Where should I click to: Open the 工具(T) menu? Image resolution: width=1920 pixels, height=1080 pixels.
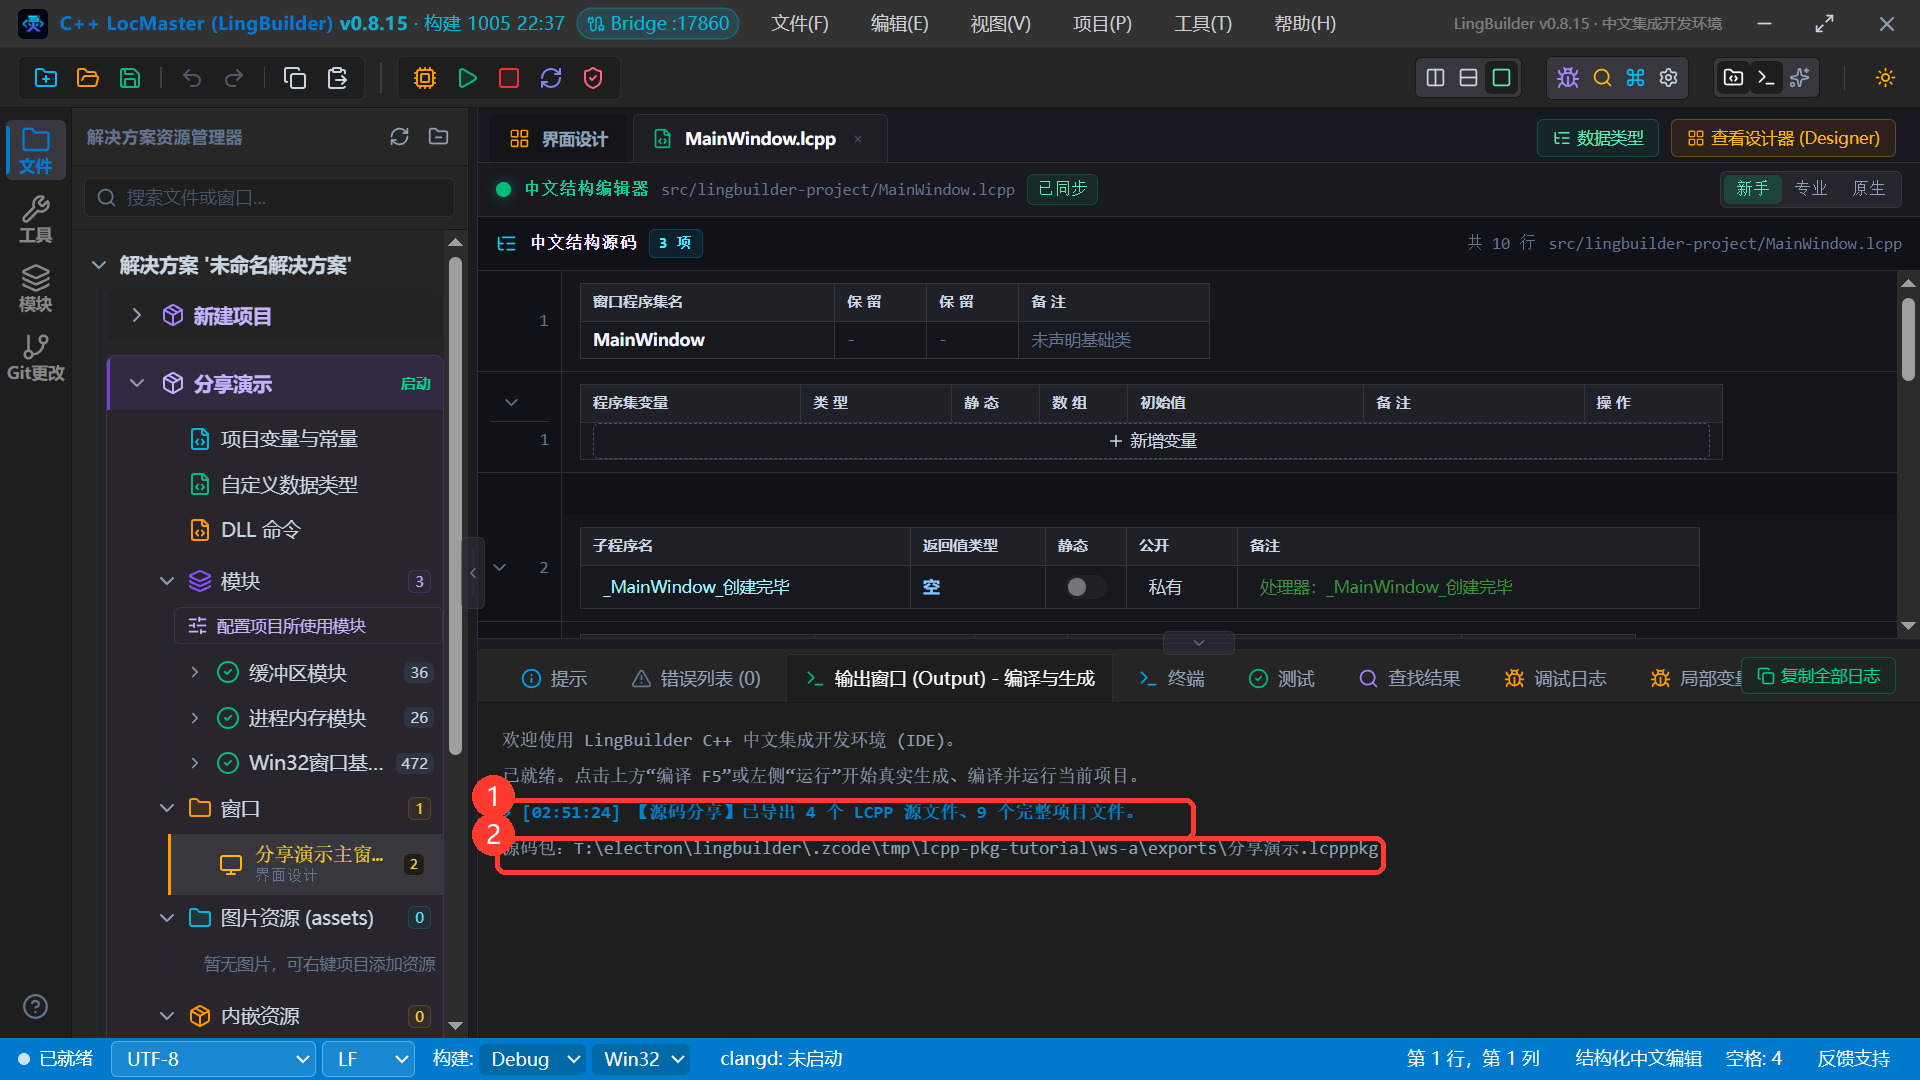(x=1203, y=23)
